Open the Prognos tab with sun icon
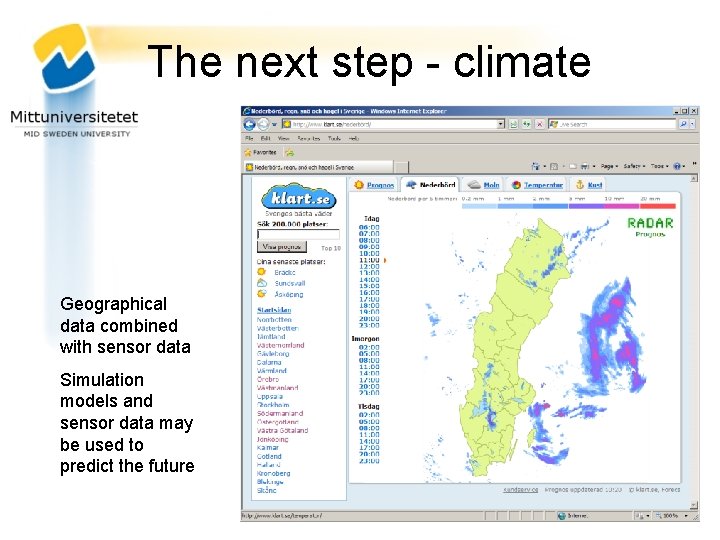Screen dimensions: 720x540 click(x=374, y=185)
